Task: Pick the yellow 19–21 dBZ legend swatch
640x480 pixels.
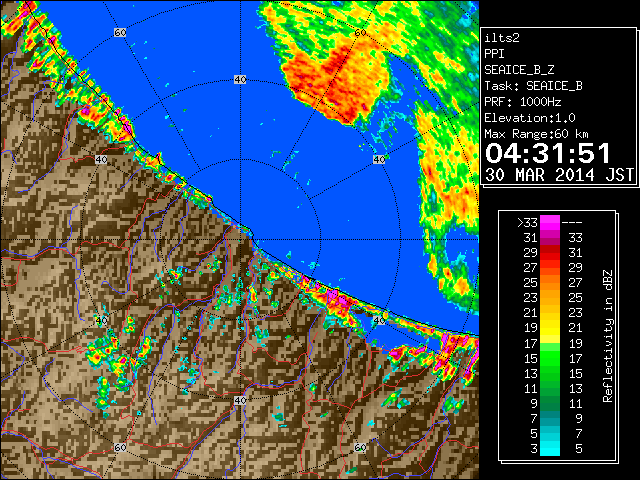Action: [x=550, y=328]
